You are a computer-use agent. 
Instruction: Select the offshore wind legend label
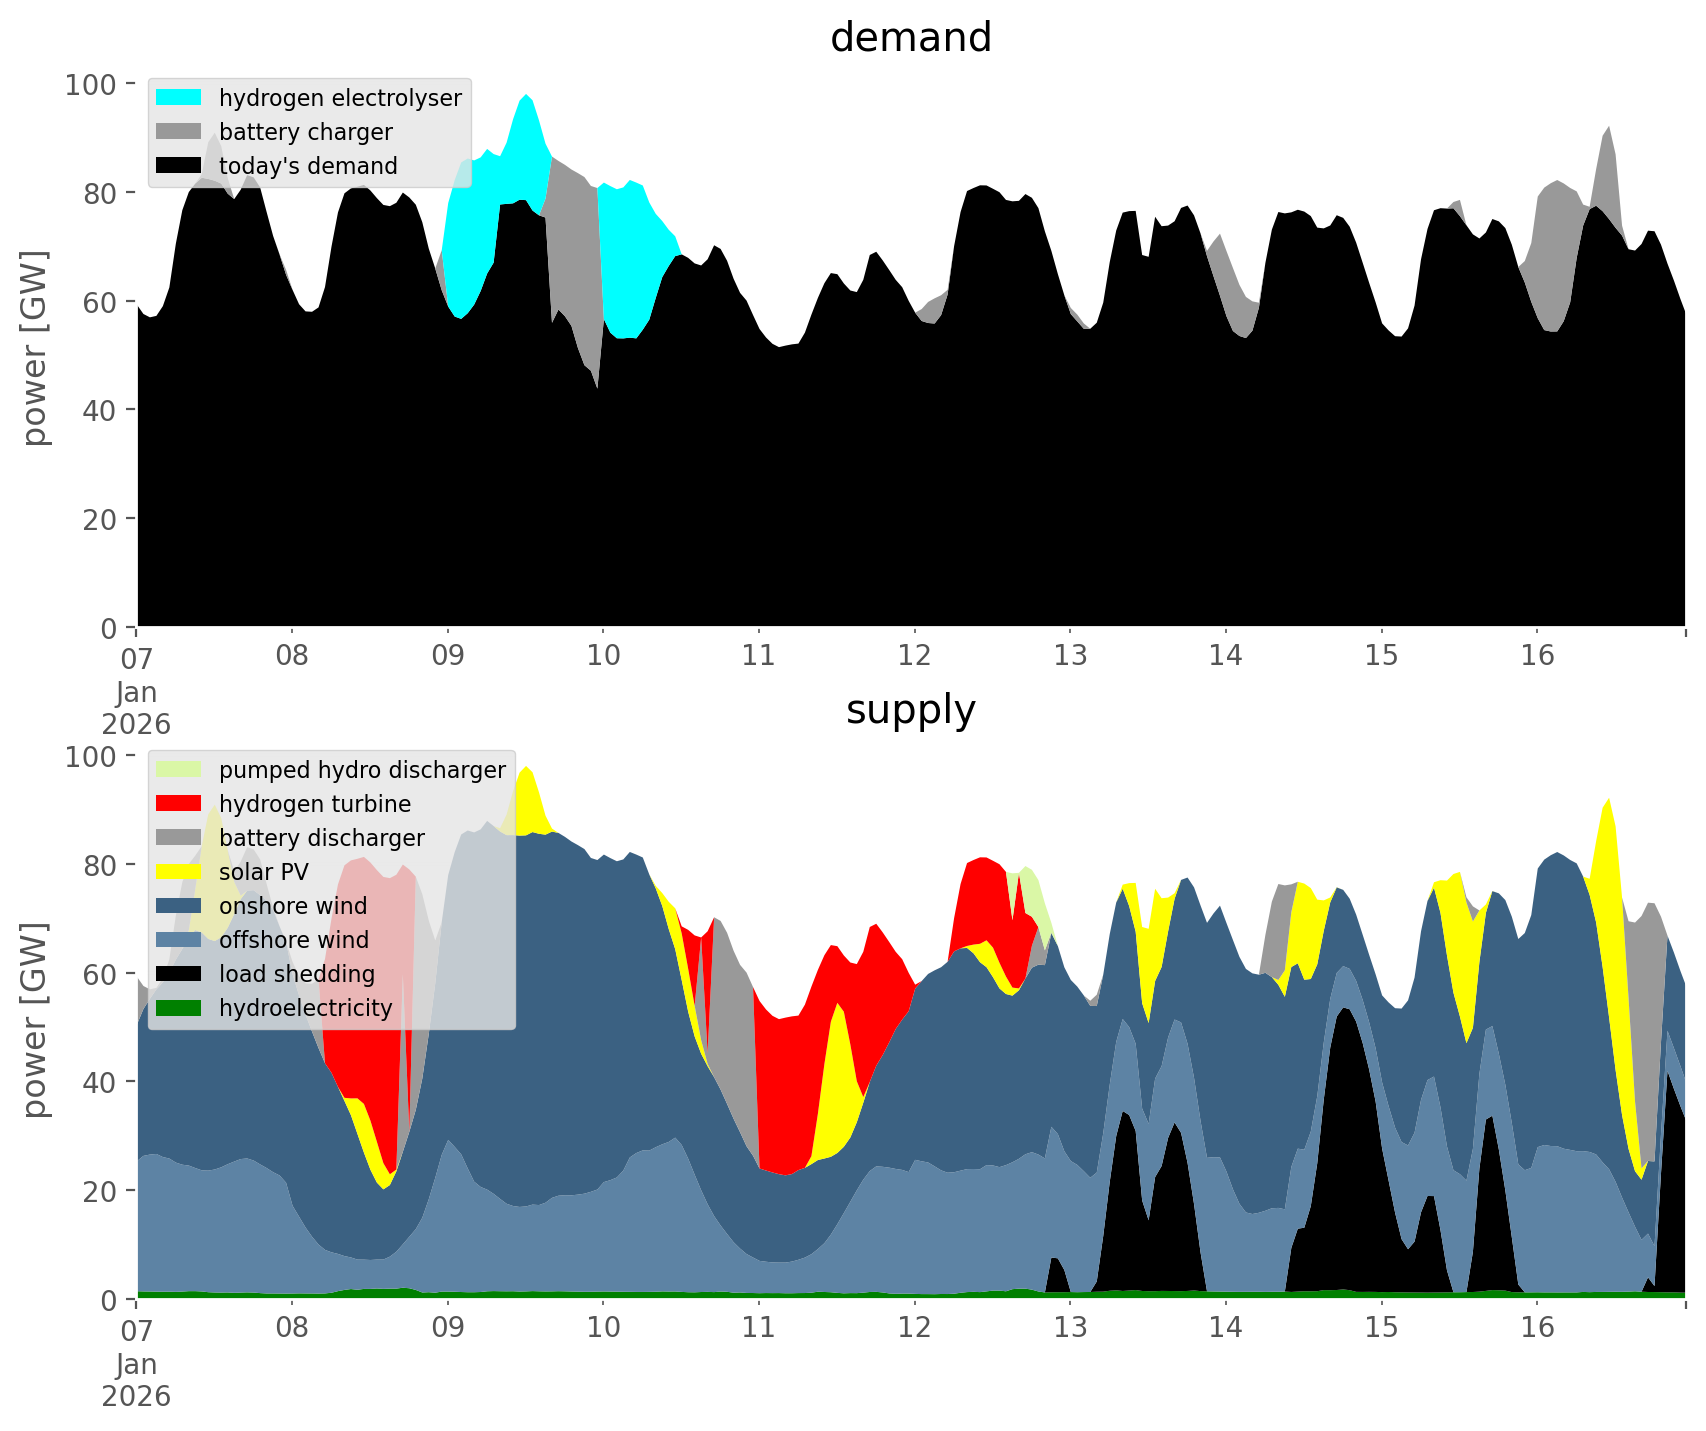click(x=293, y=940)
